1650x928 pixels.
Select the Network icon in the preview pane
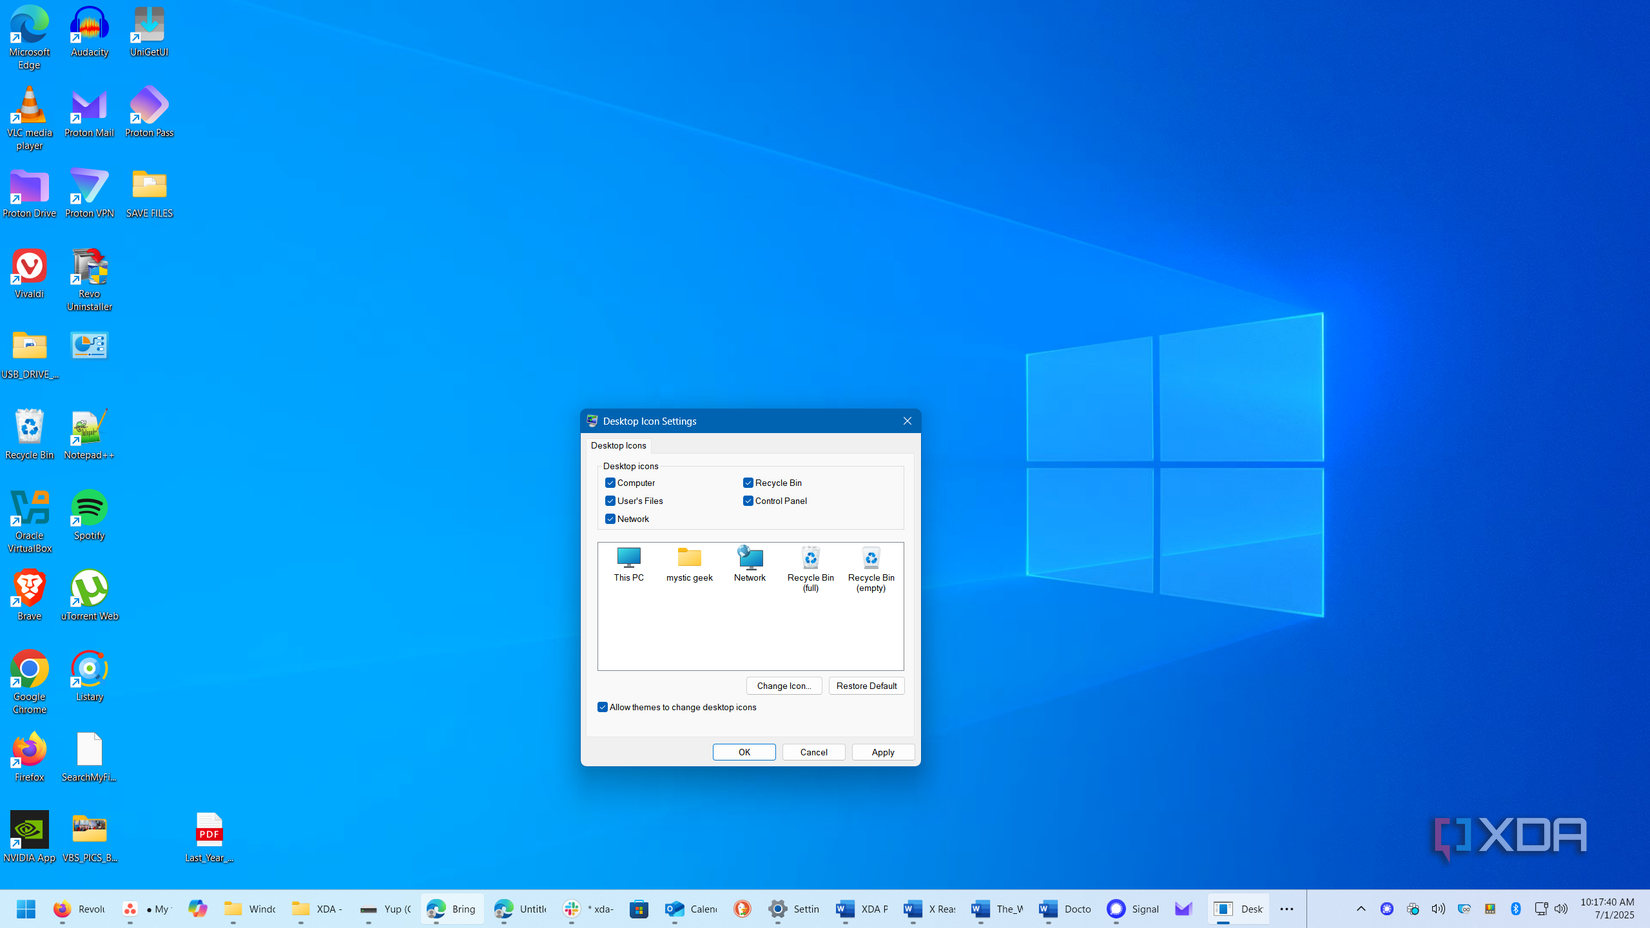749,560
